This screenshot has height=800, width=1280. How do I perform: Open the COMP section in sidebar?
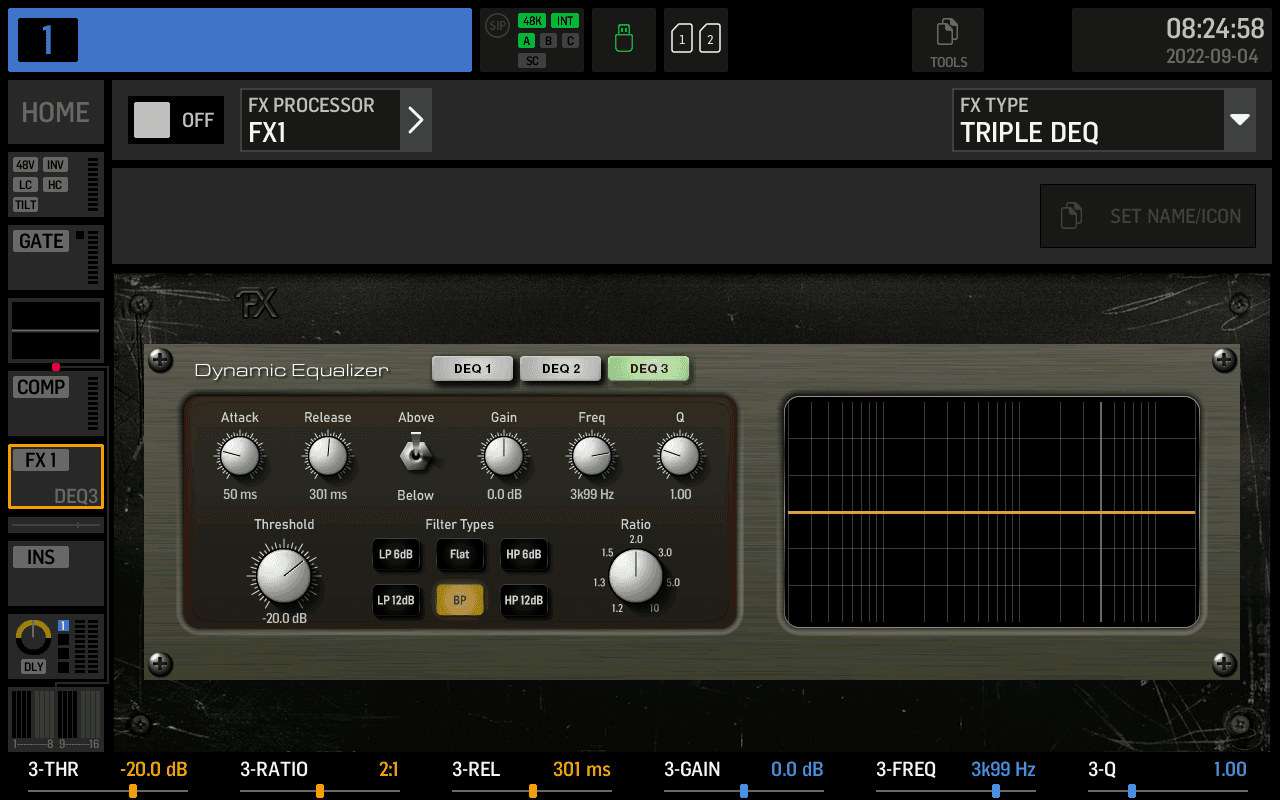(x=56, y=404)
